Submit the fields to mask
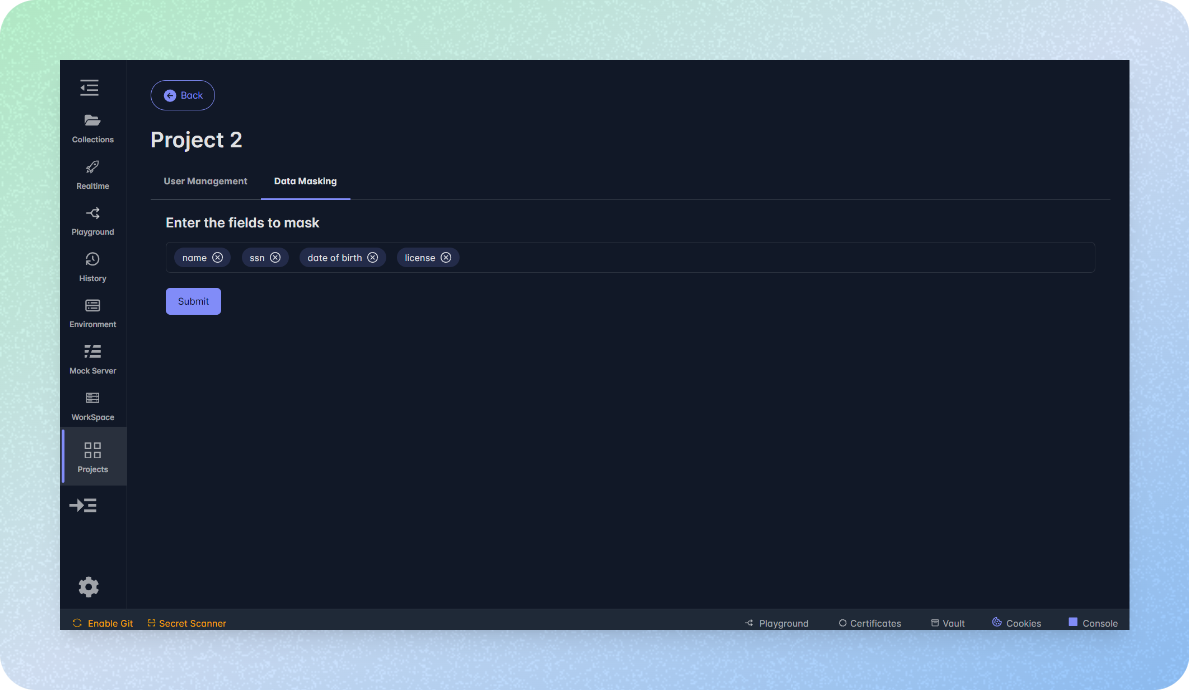 coord(193,301)
